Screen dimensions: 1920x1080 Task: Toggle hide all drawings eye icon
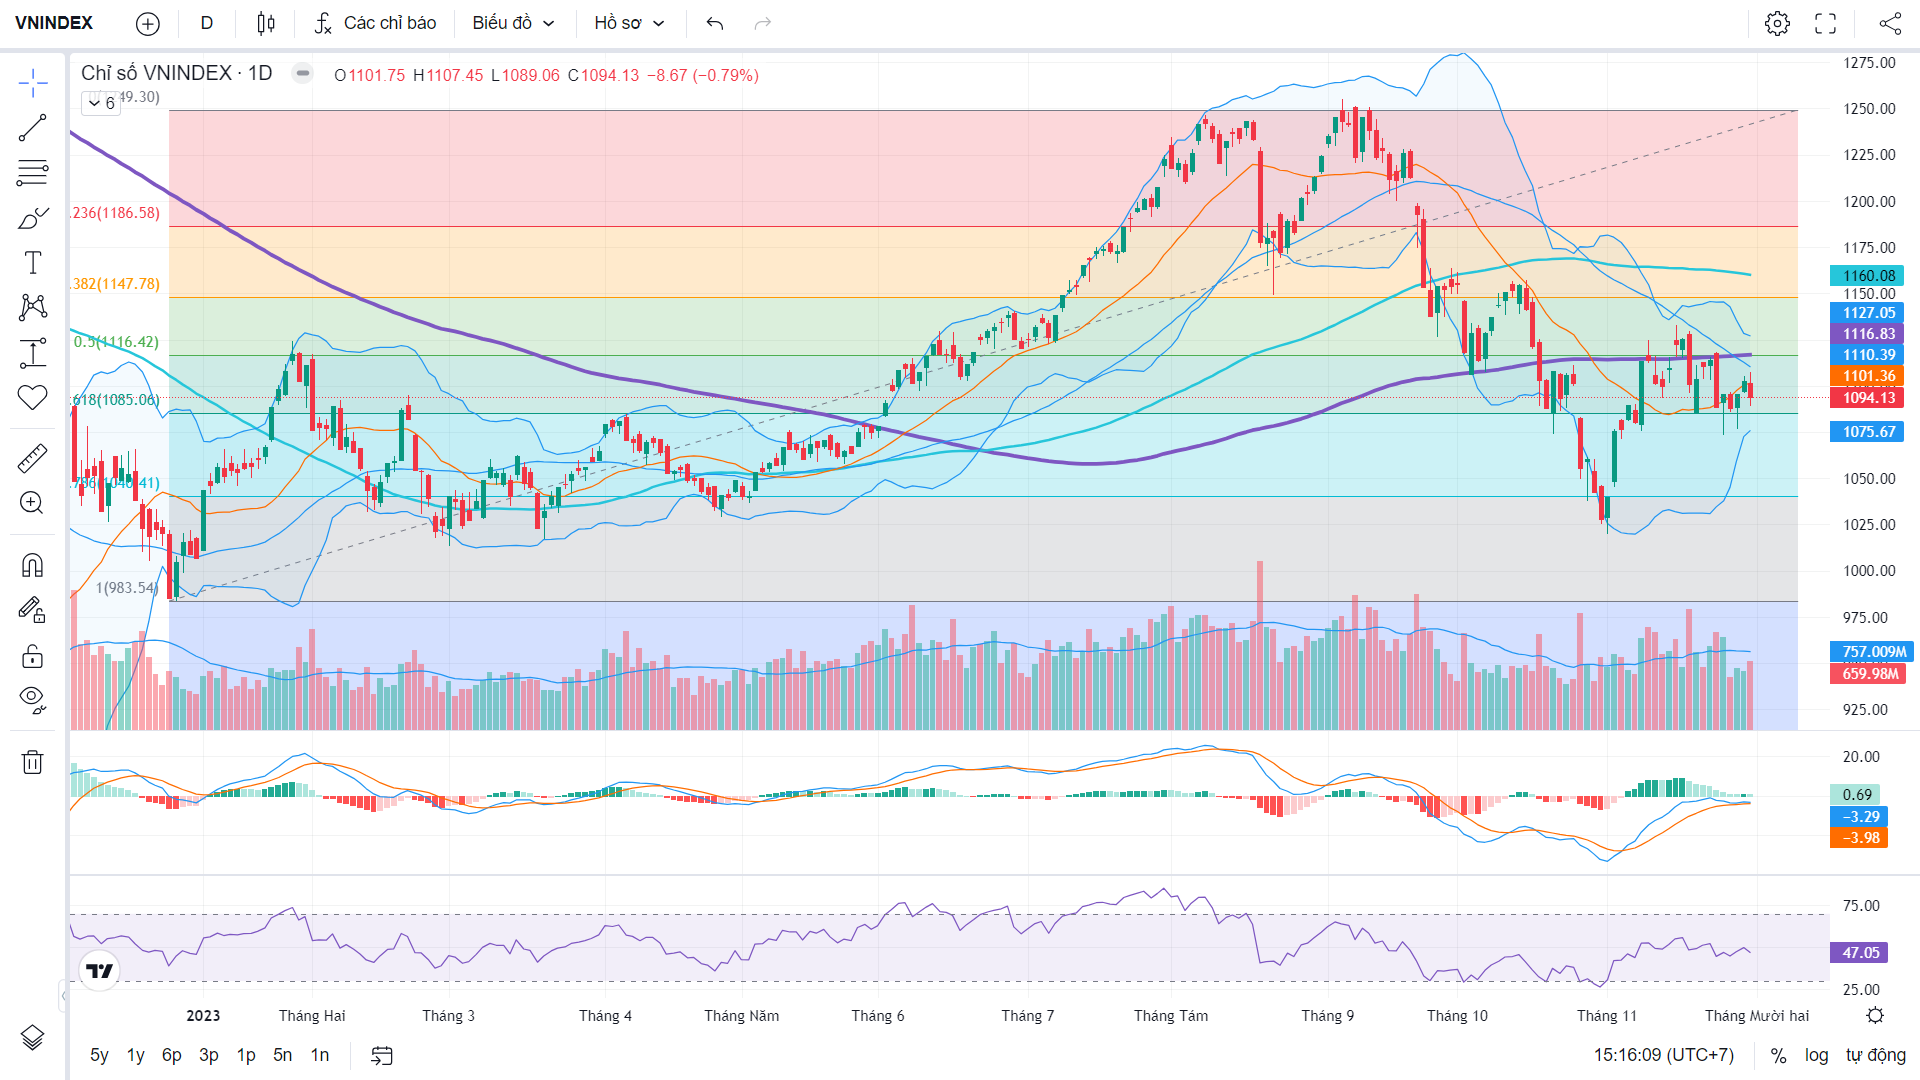[32, 699]
